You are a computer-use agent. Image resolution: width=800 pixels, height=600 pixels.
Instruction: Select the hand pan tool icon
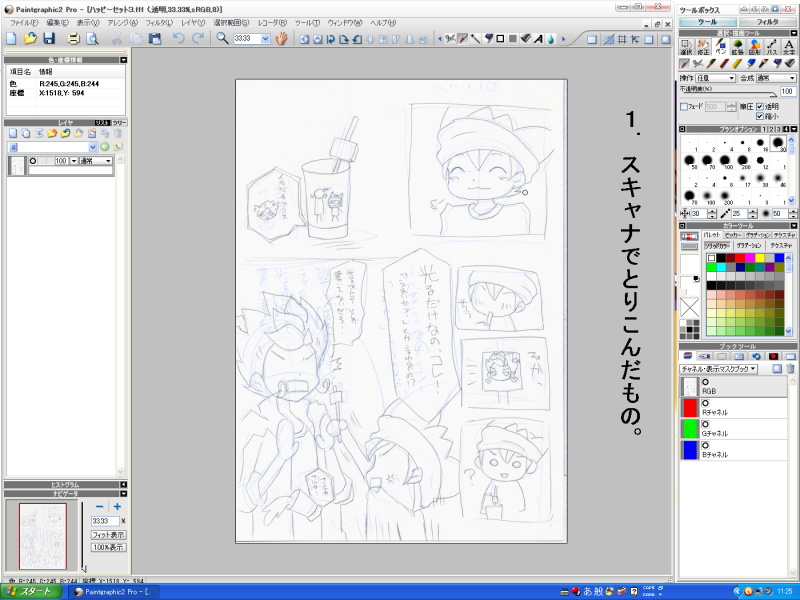click(281, 38)
